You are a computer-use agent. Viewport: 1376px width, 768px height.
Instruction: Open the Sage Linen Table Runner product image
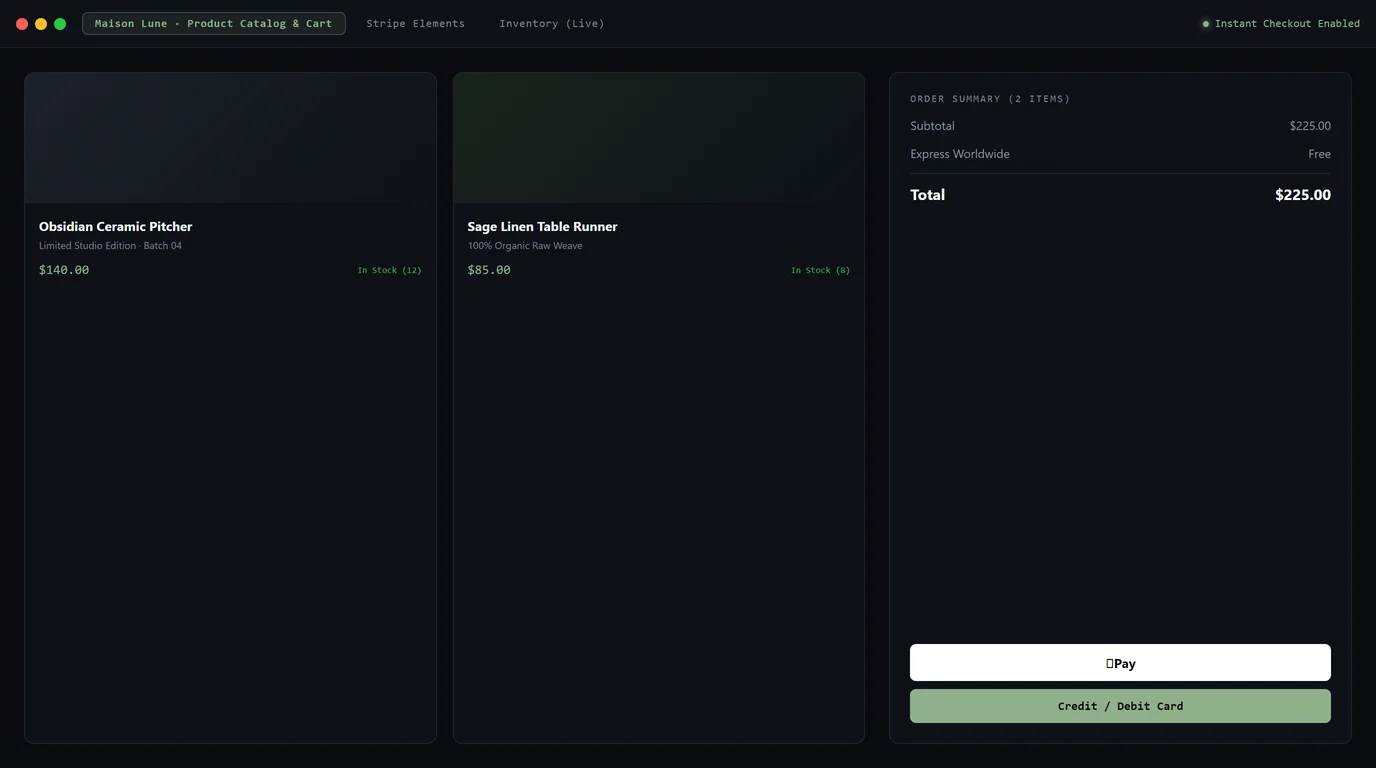coord(659,138)
